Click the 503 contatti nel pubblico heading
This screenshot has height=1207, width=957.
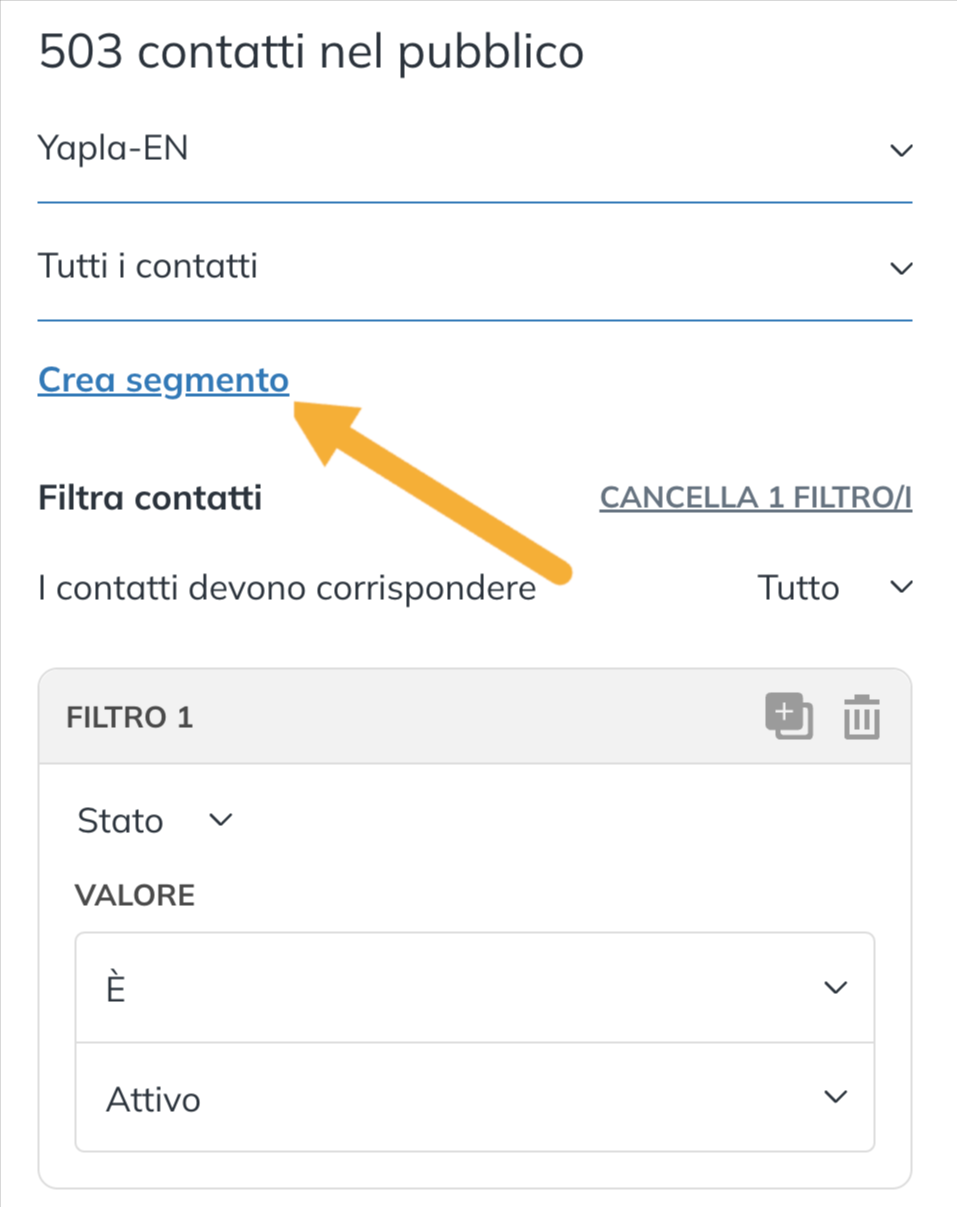(311, 52)
